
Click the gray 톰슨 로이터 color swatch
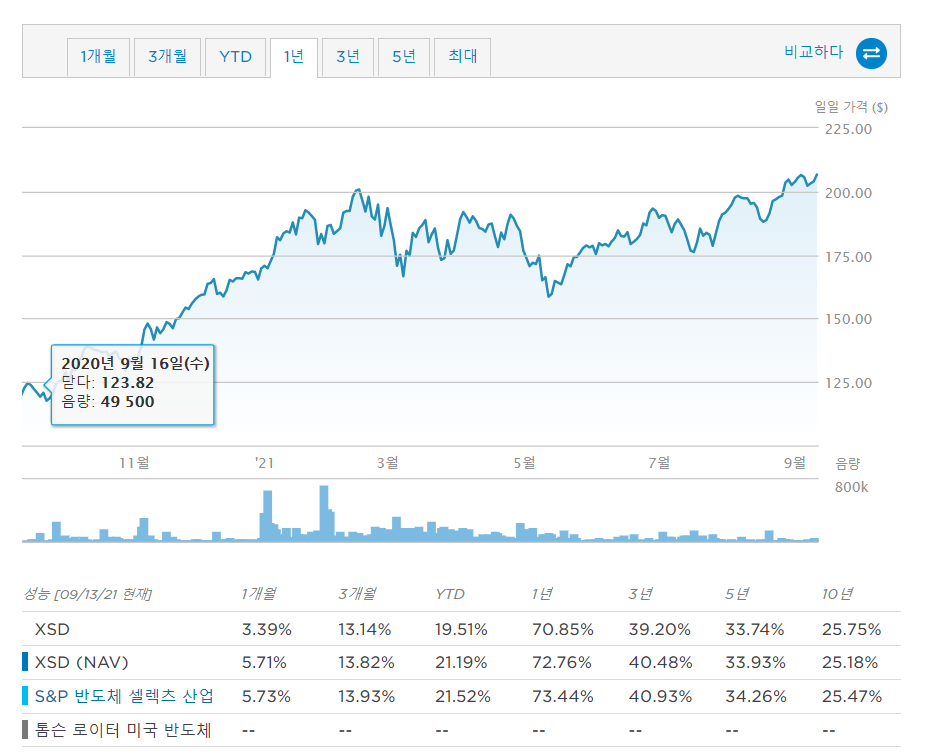pos(25,729)
